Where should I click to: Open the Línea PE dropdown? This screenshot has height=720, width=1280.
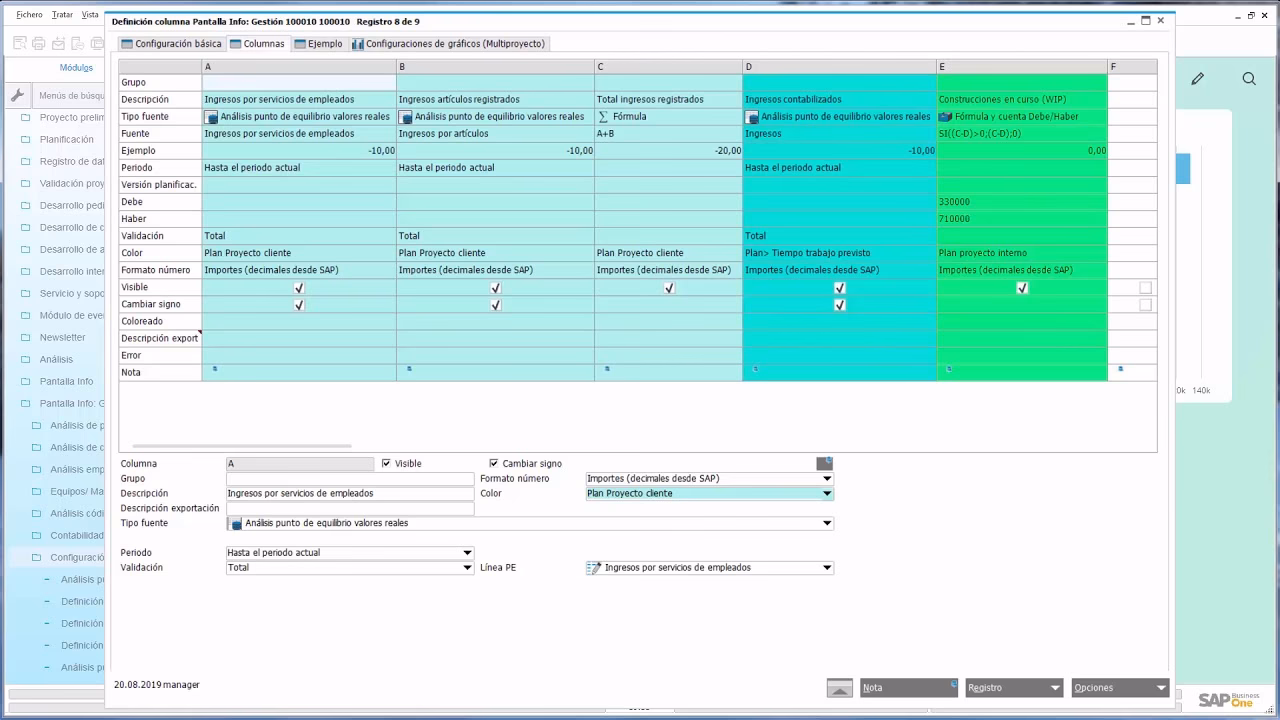point(826,568)
